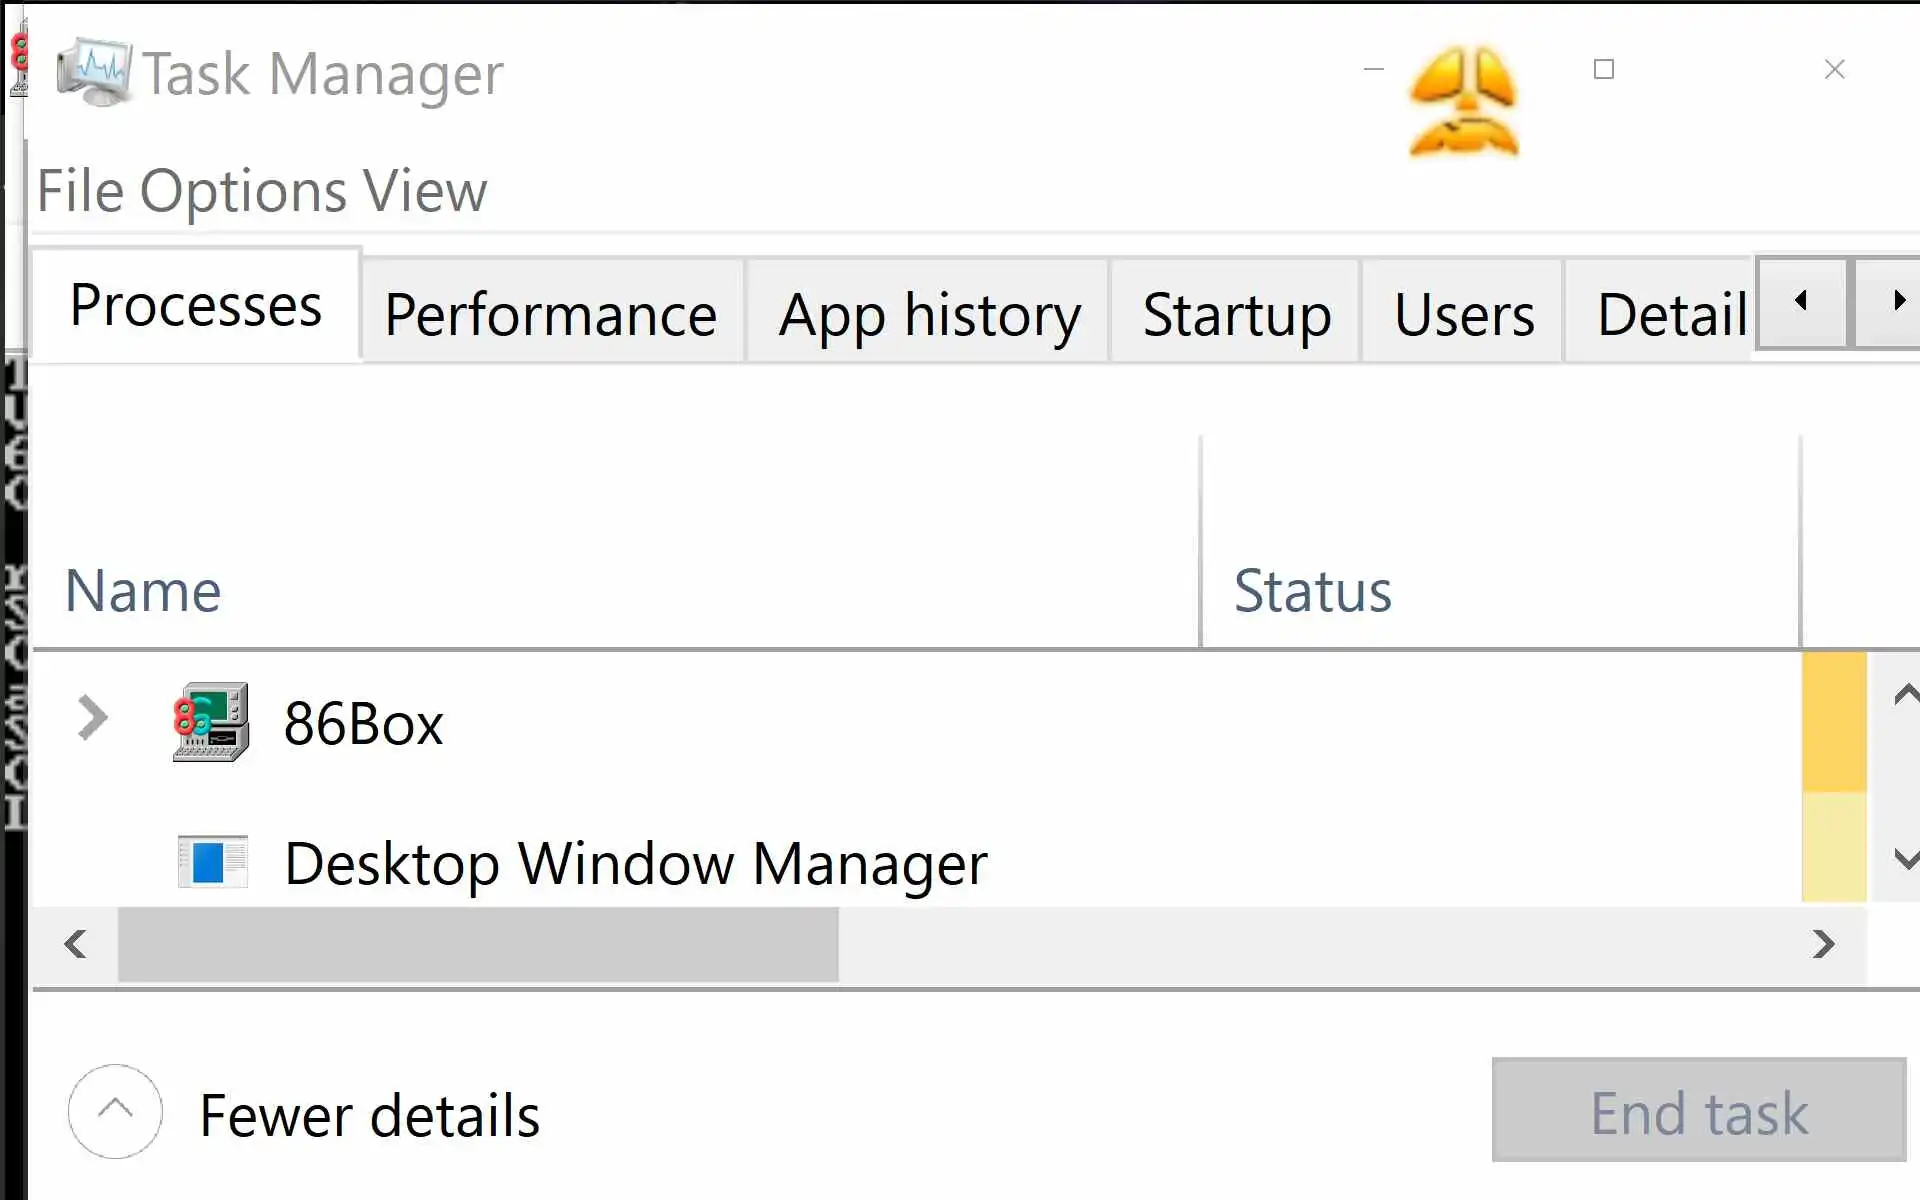This screenshot has width=1920, height=1200.
Task: Sort by the Status column header
Action: coord(1312,590)
